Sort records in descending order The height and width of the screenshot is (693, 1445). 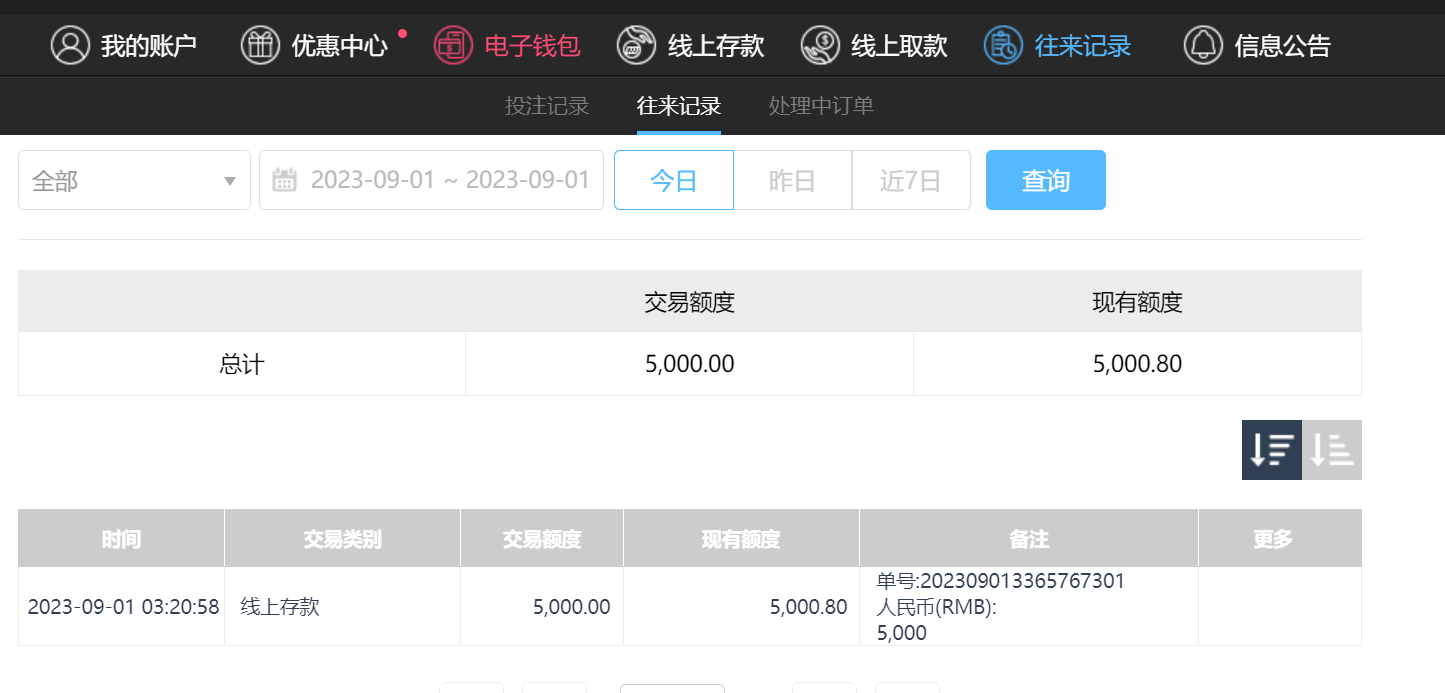(x=1272, y=450)
